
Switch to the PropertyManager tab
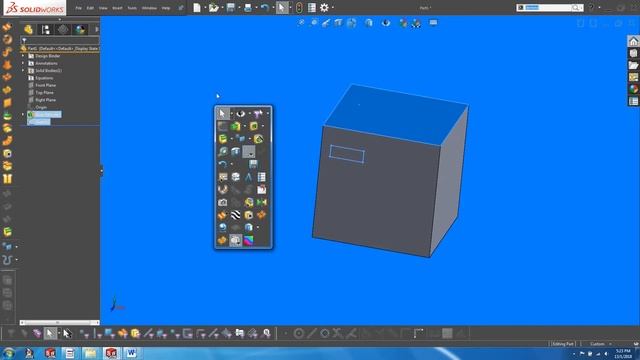(x=46, y=29)
